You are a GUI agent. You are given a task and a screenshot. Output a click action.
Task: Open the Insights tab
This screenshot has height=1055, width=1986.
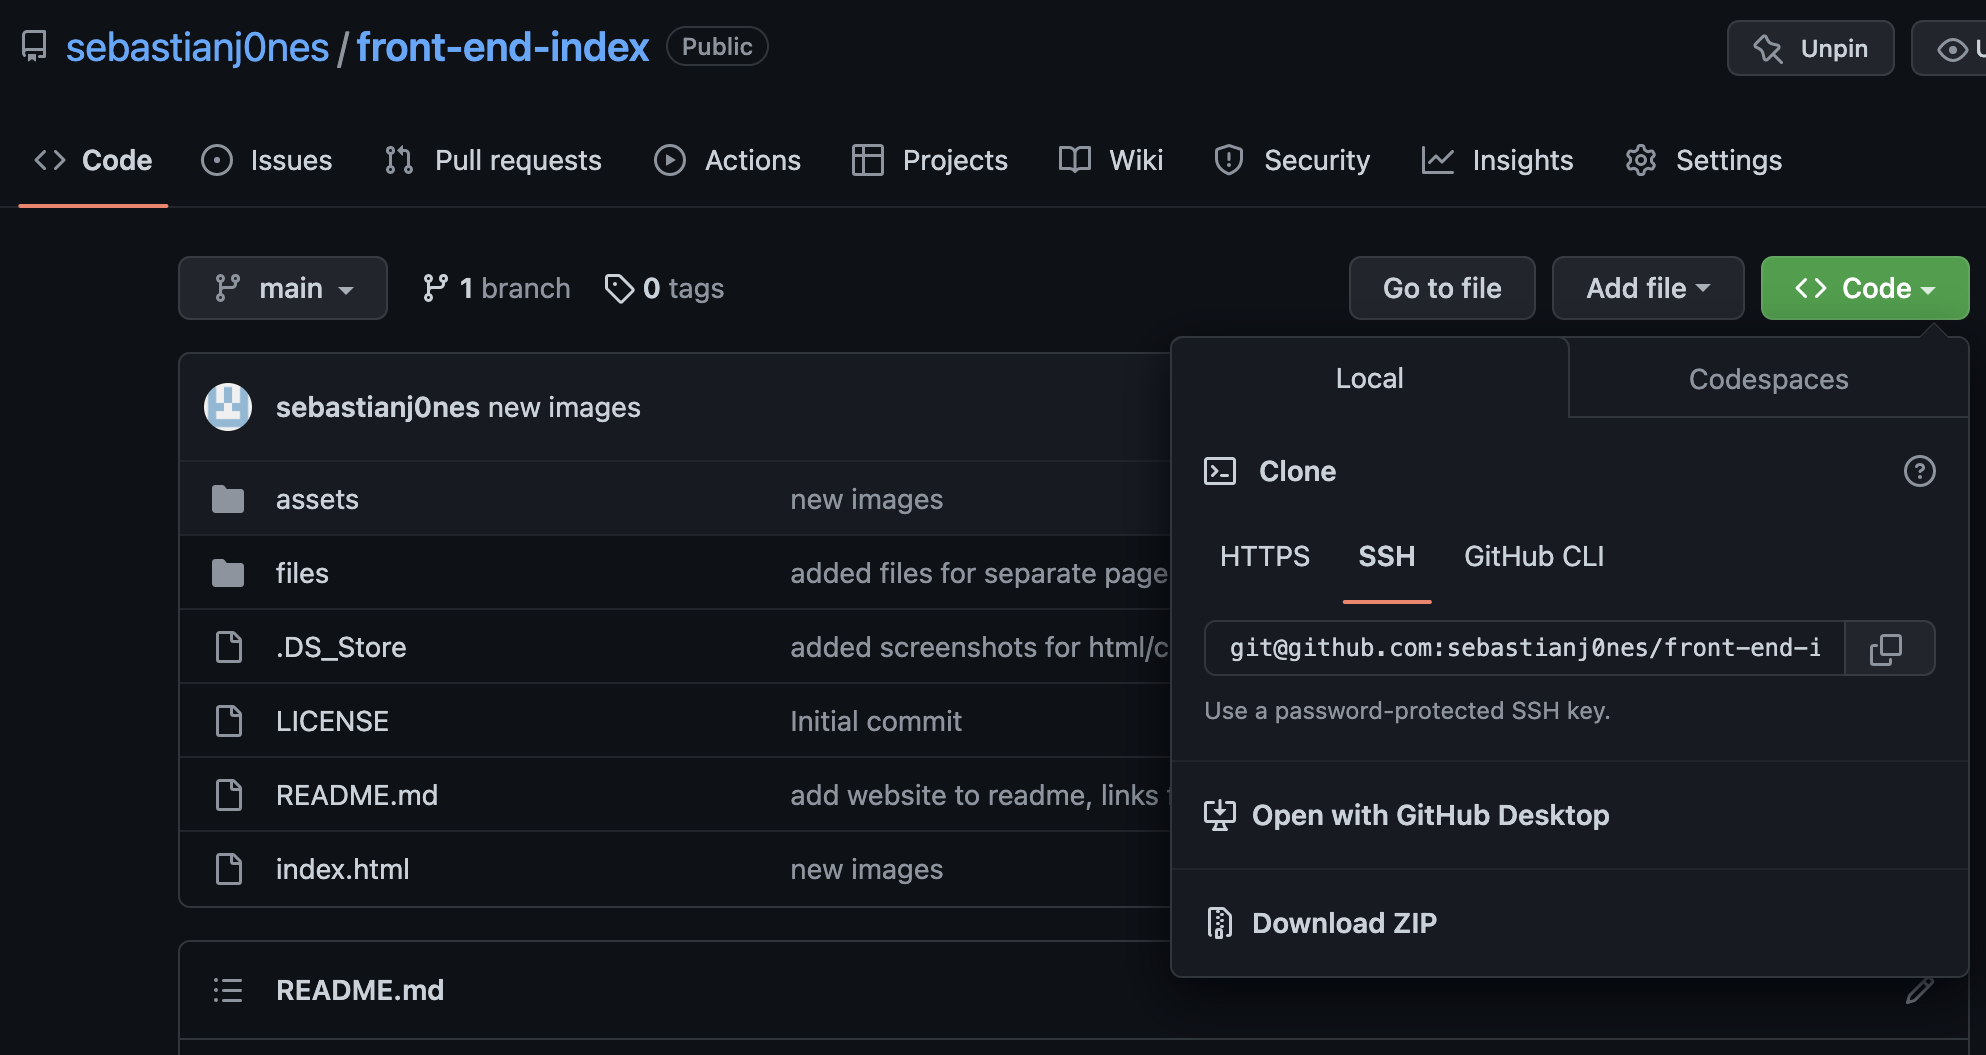pos(1497,160)
